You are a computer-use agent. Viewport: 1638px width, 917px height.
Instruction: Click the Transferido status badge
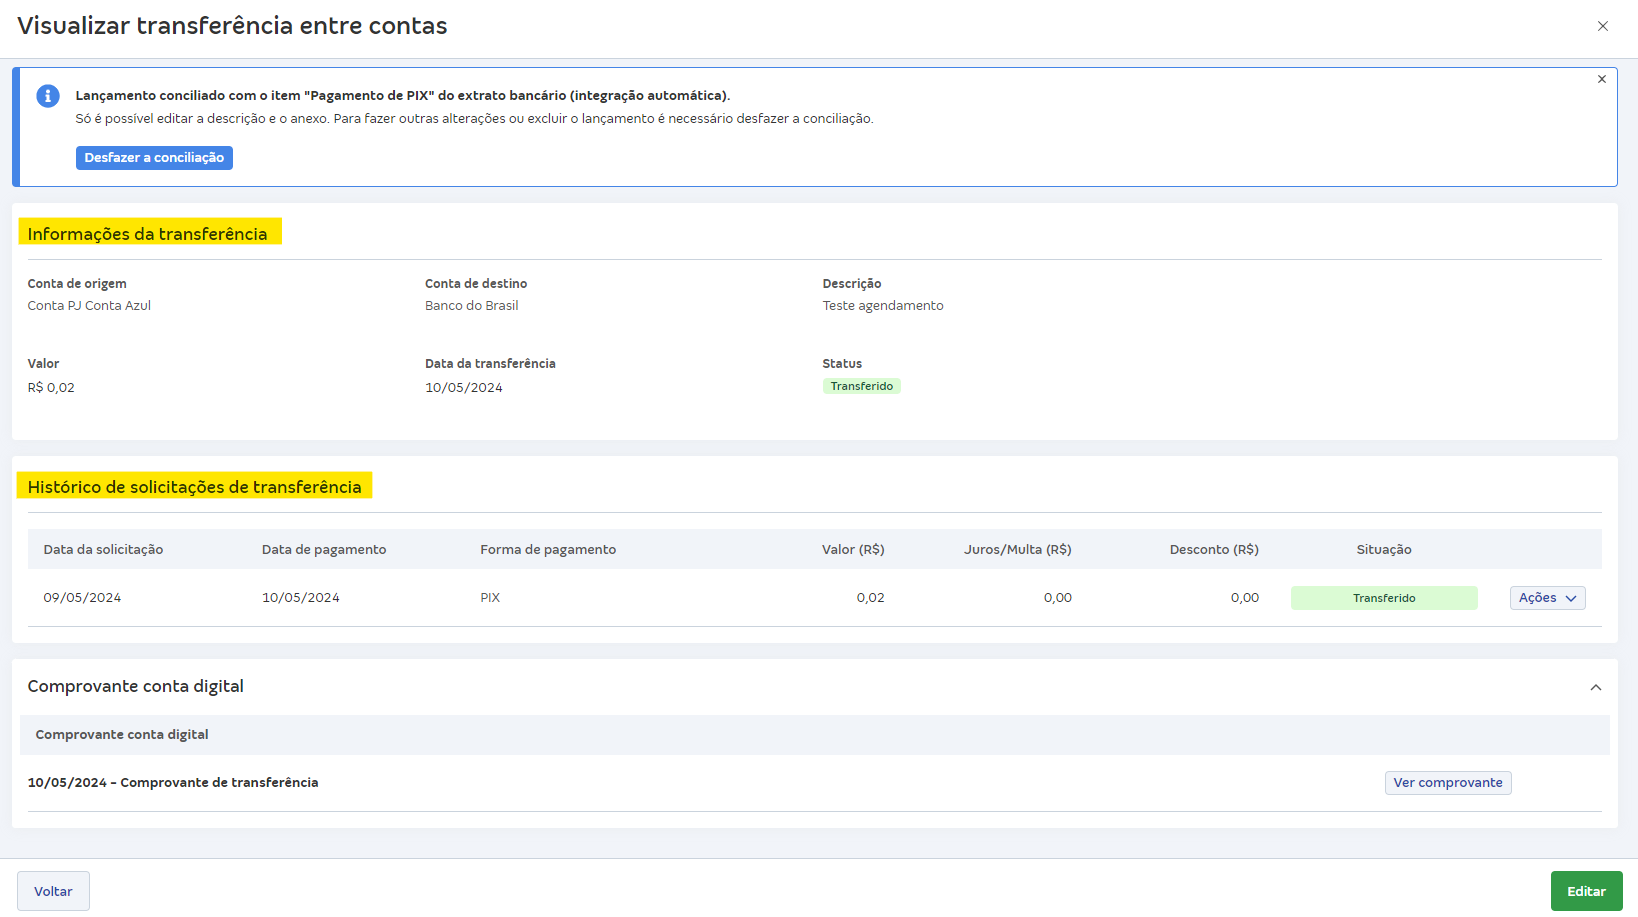pyautogui.click(x=861, y=386)
